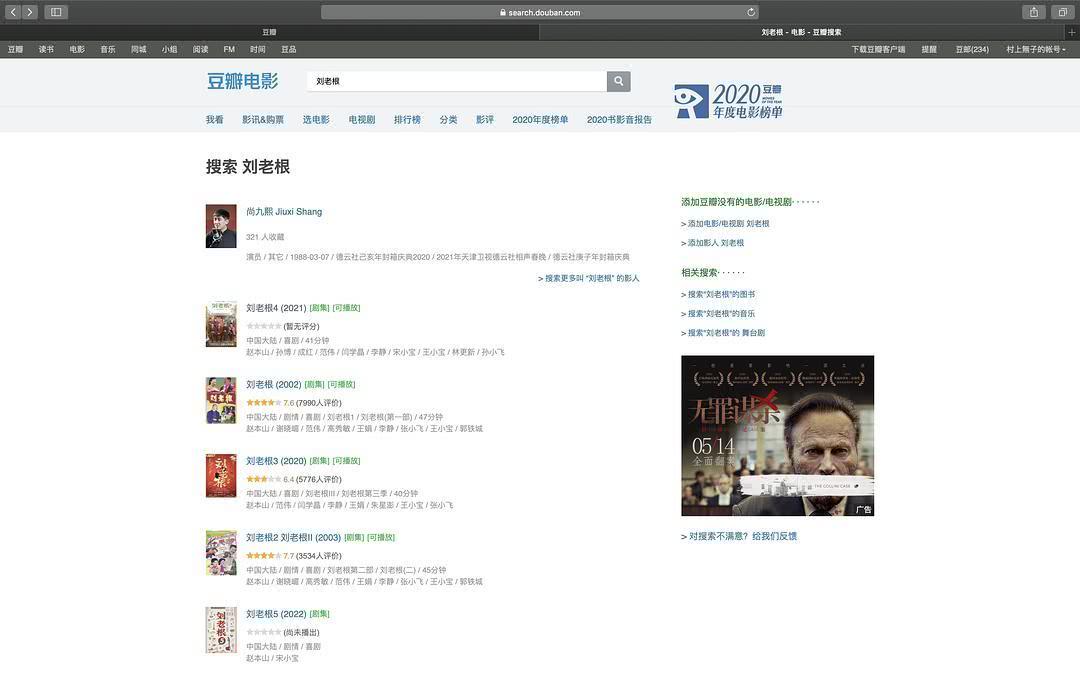
Task: Open the Safari share button
Action: (x=1034, y=12)
